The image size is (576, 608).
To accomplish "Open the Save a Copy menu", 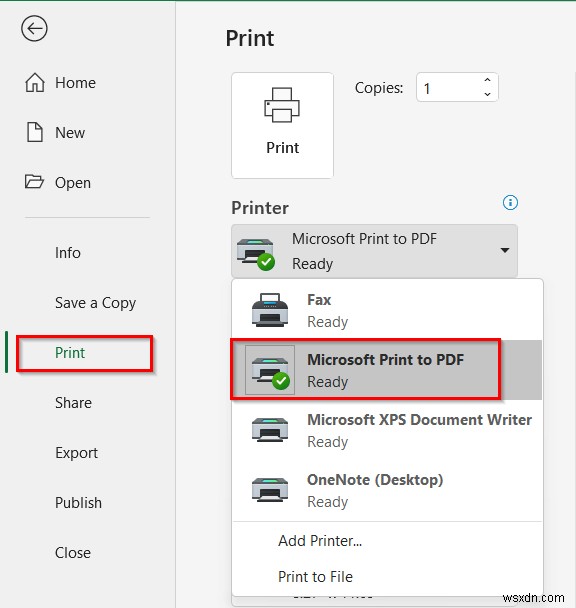I will (x=95, y=303).
